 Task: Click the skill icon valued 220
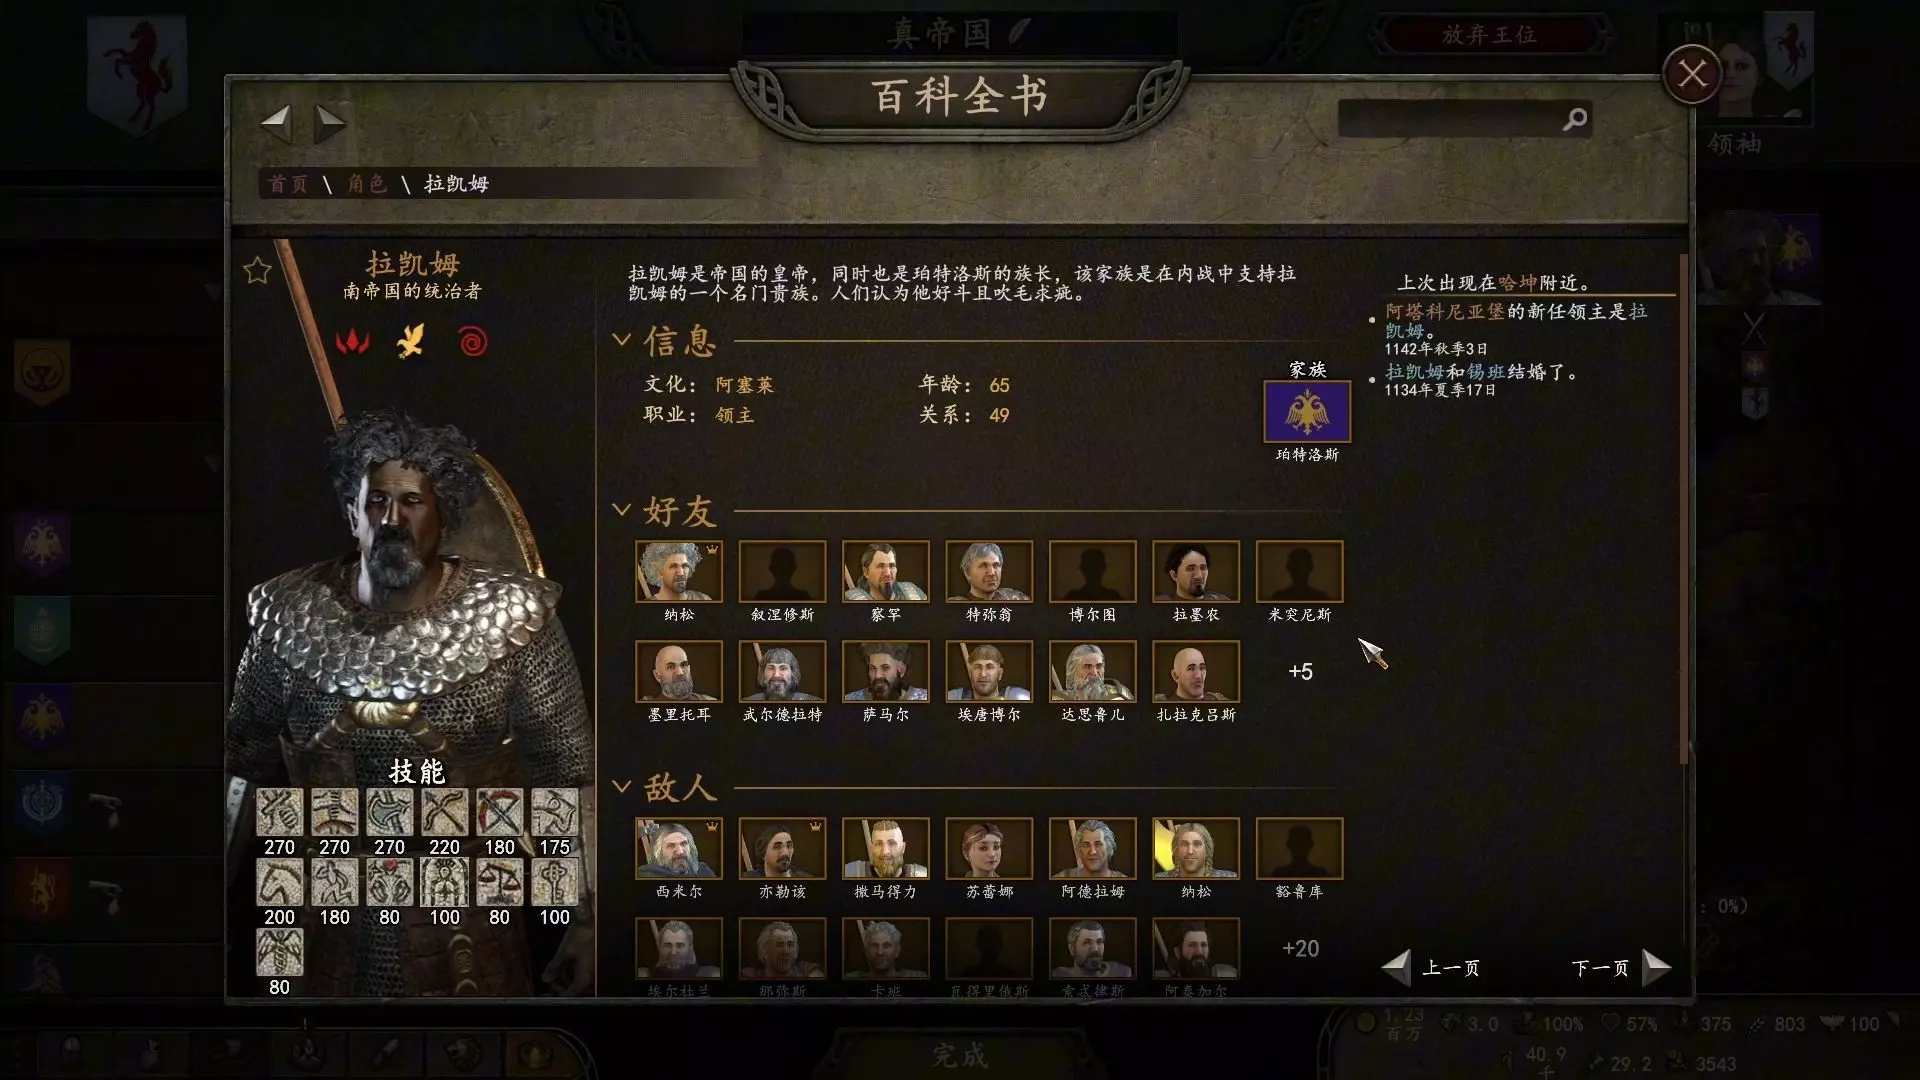click(444, 812)
